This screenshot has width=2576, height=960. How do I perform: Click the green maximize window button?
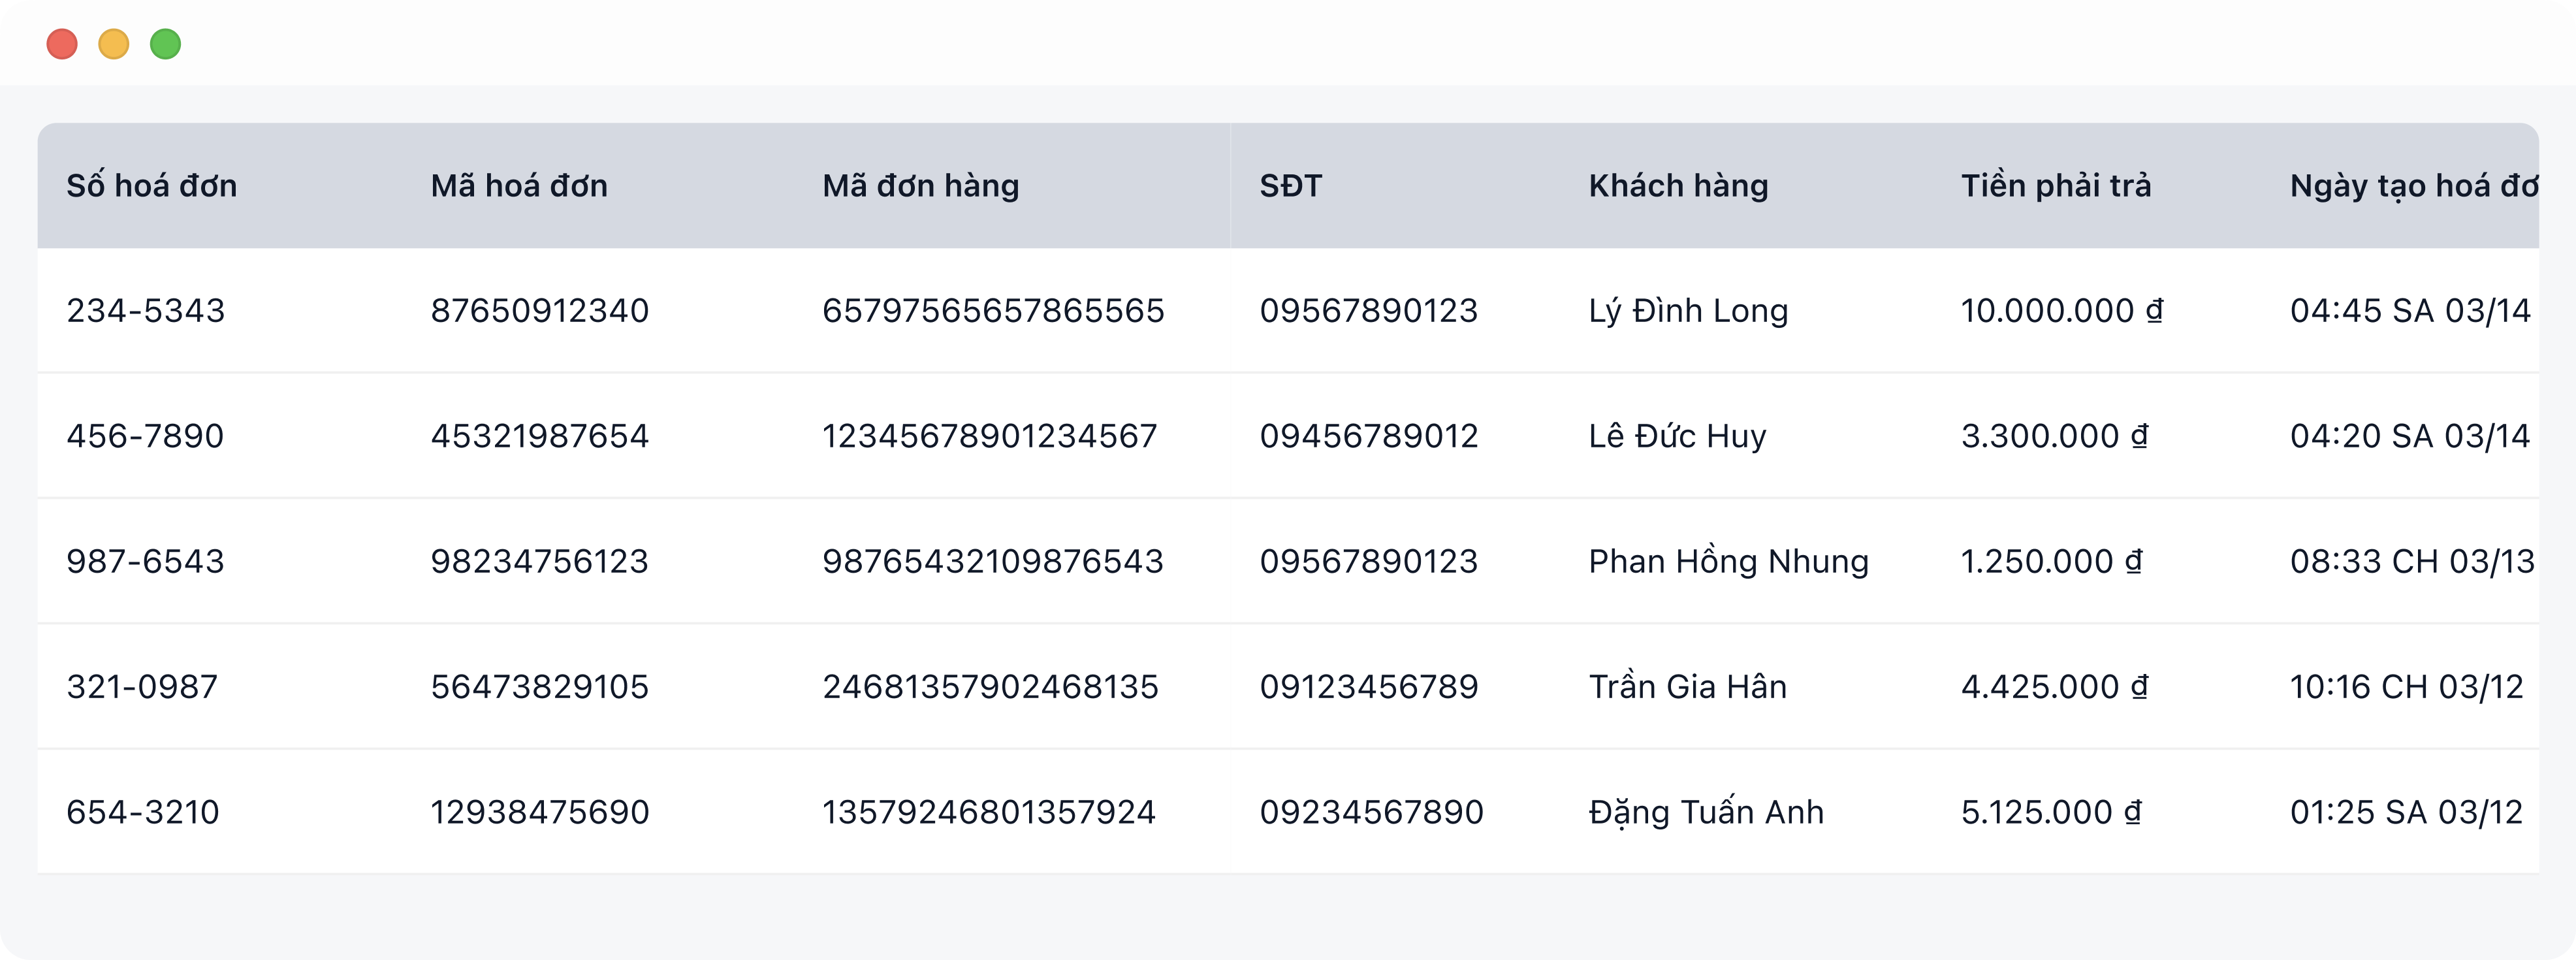click(x=166, y=44)
